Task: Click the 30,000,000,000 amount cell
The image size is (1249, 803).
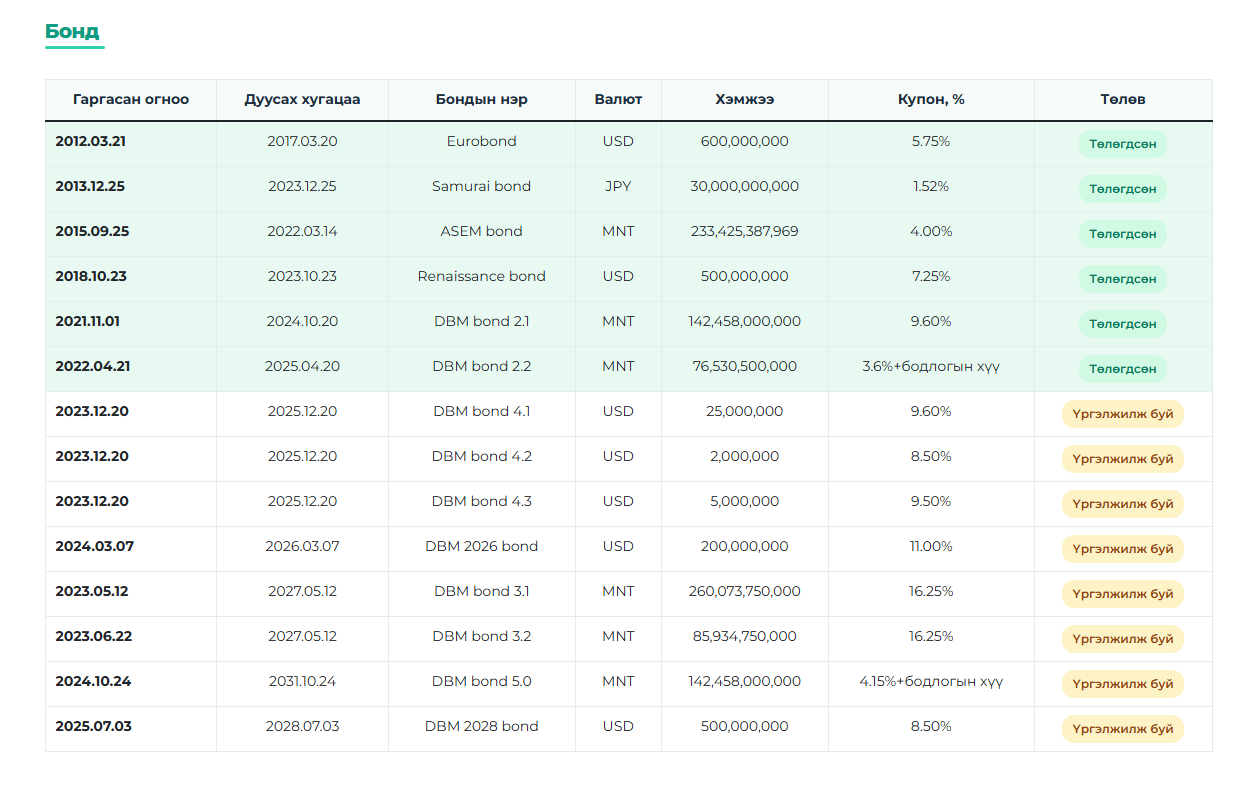Action: point(744,187)
